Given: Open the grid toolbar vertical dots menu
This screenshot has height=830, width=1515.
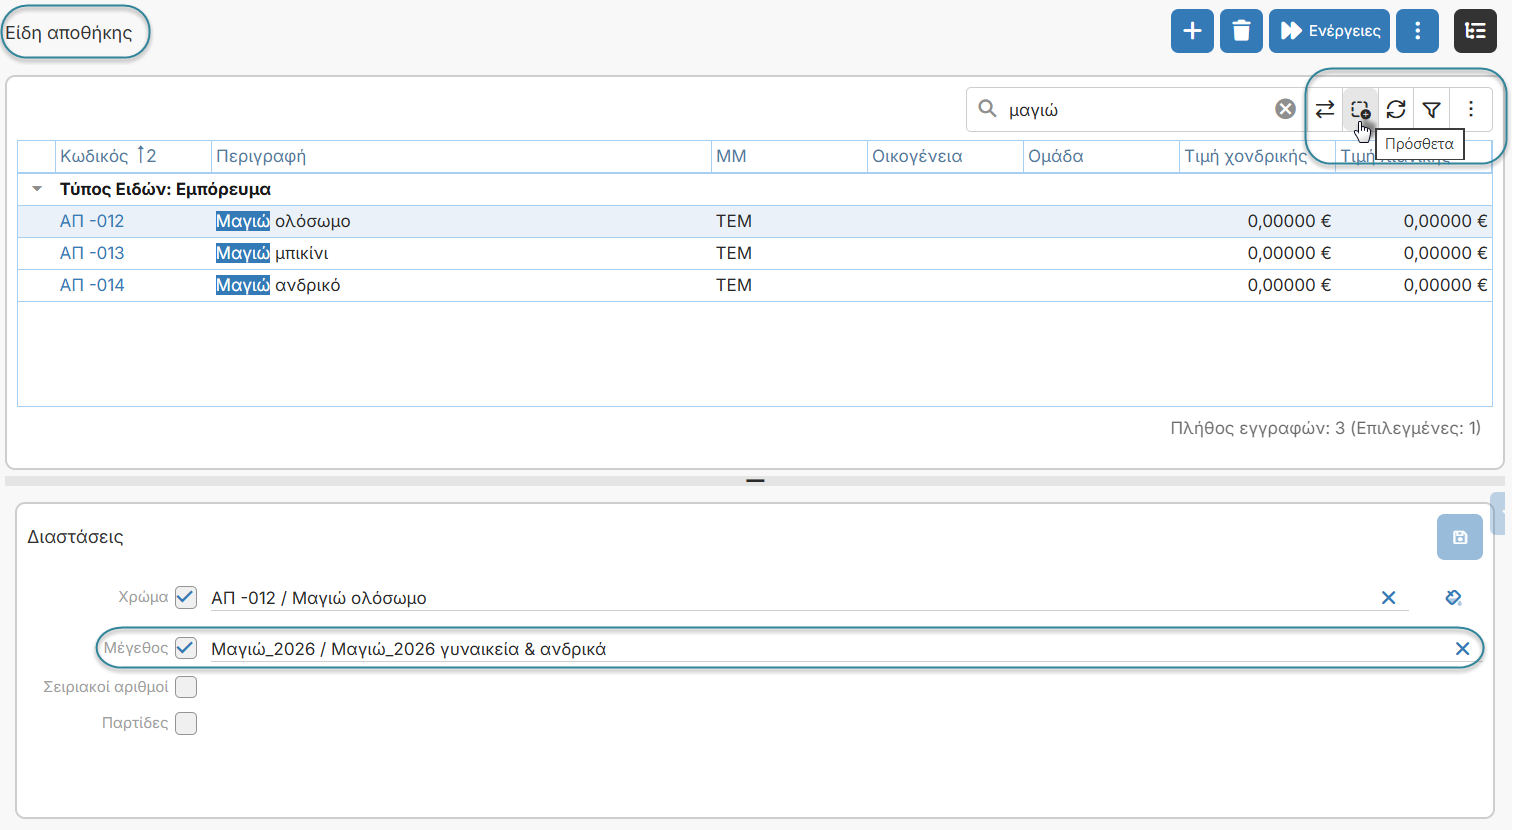Looking at the screenshot, I should (x=1470, y=109).
